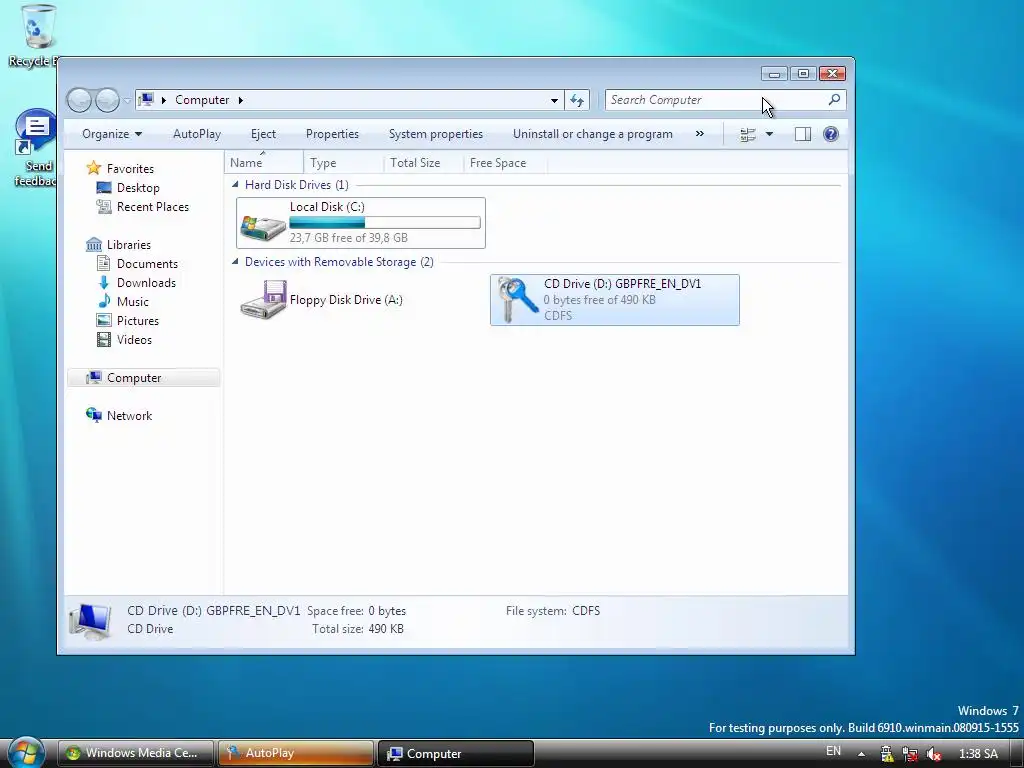
Task: Maximize the Computer window
Action: click(x=803, y=73)
